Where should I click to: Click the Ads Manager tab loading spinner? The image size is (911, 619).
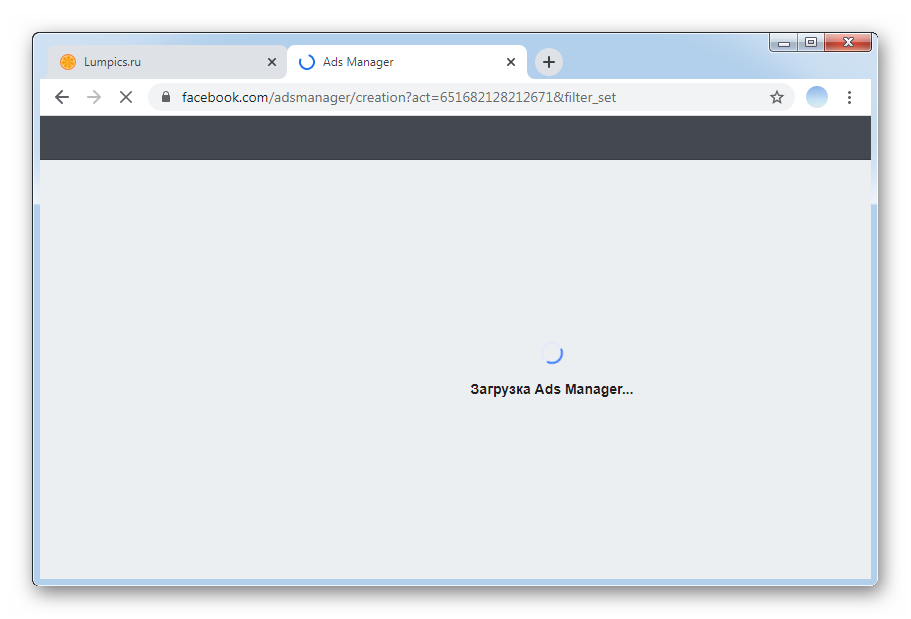[307, 62]
